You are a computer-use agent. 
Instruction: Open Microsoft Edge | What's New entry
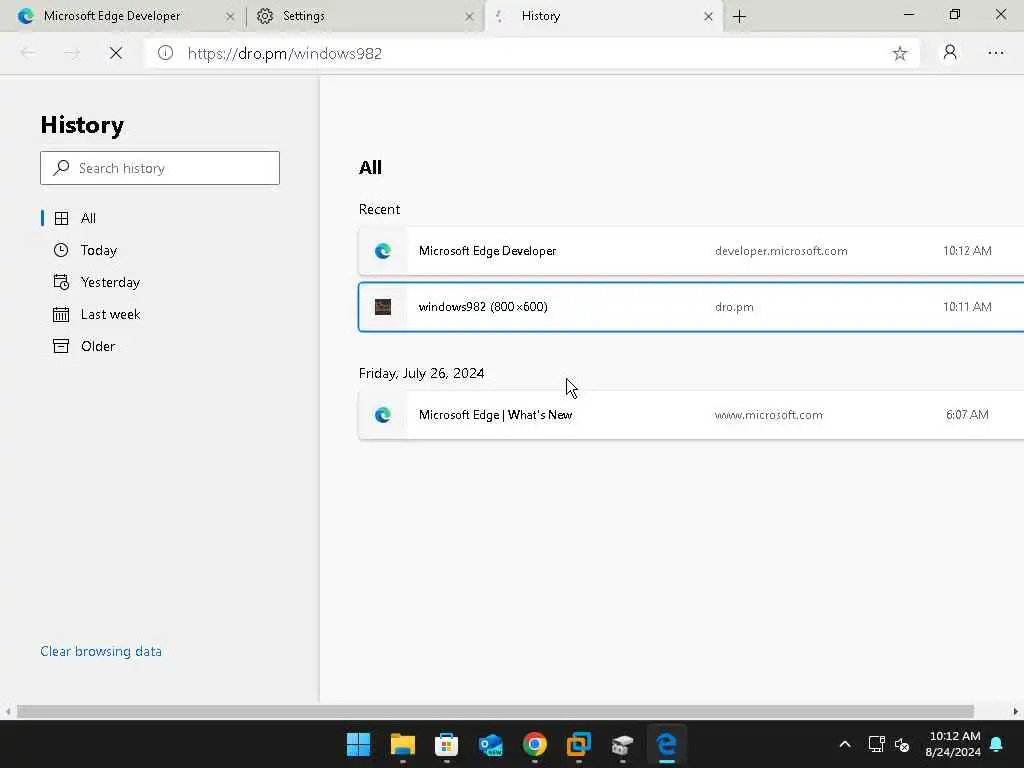tap(691, 415)
